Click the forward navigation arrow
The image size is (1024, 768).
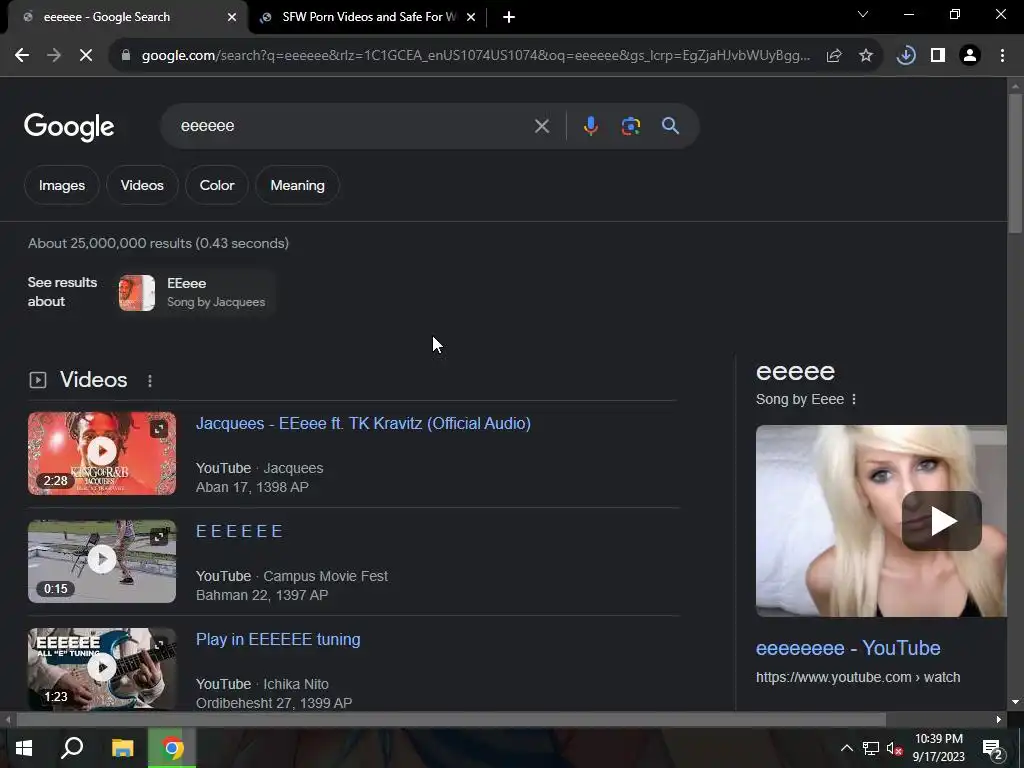(54, 56)
